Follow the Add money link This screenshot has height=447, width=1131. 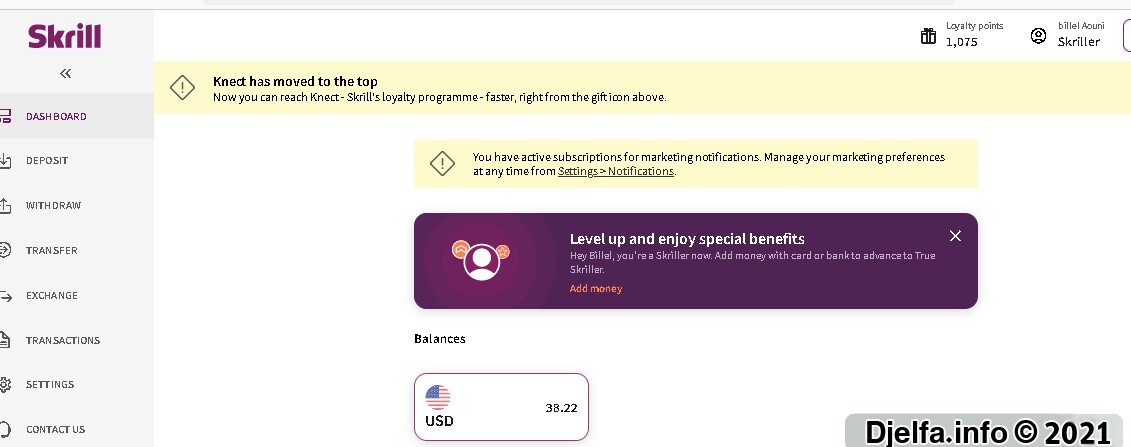click(596, 288)
